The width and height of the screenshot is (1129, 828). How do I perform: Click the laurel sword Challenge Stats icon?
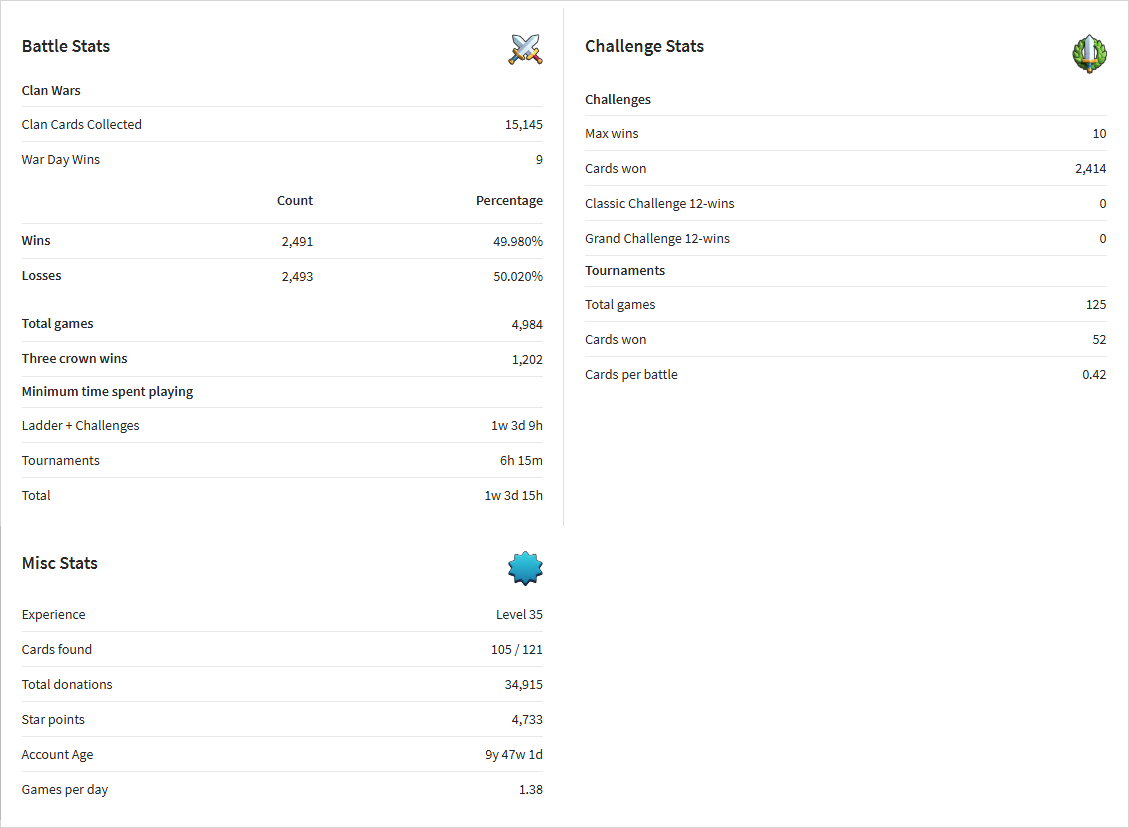click(x=1089, y=53)
